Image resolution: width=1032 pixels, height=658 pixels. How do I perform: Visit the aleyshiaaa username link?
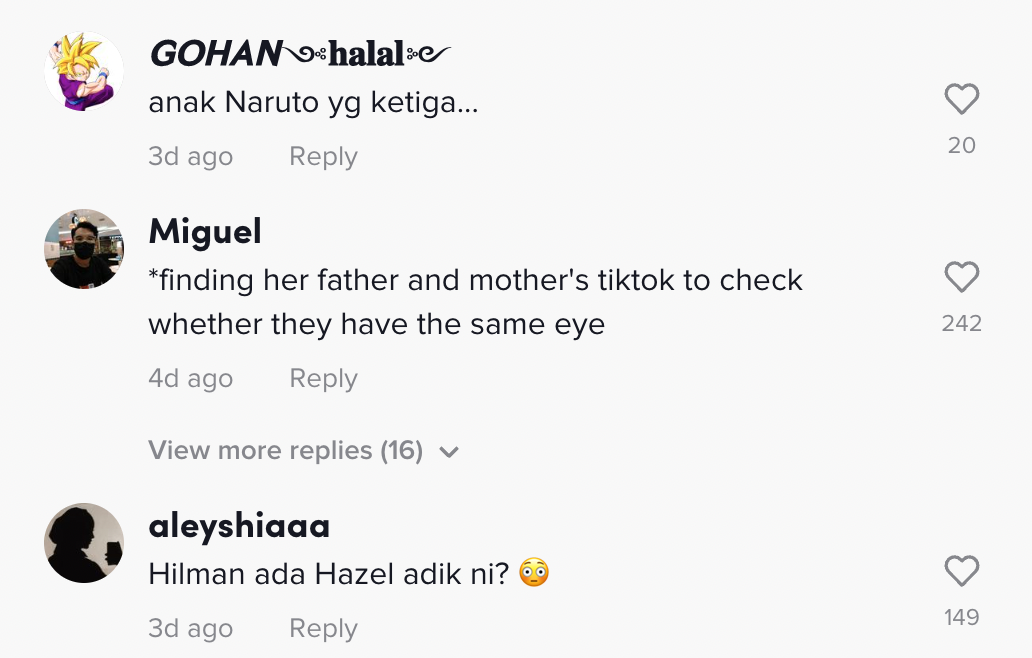pyautogui.click(x=239, y=526)
